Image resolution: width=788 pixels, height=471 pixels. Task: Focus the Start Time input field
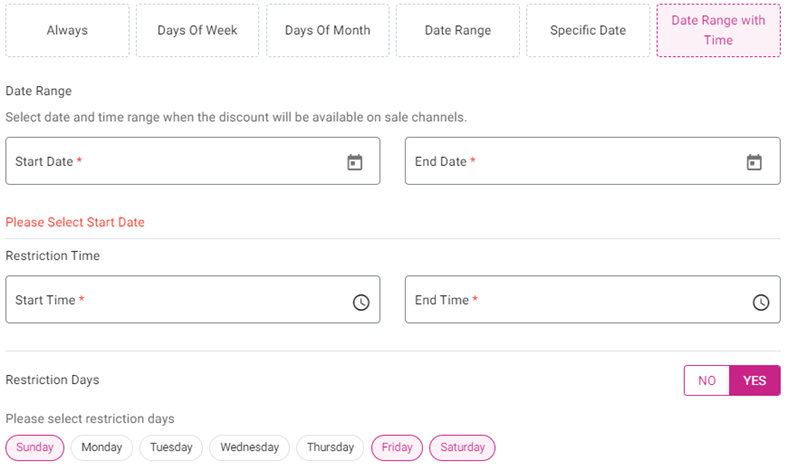tap(192, 300)
